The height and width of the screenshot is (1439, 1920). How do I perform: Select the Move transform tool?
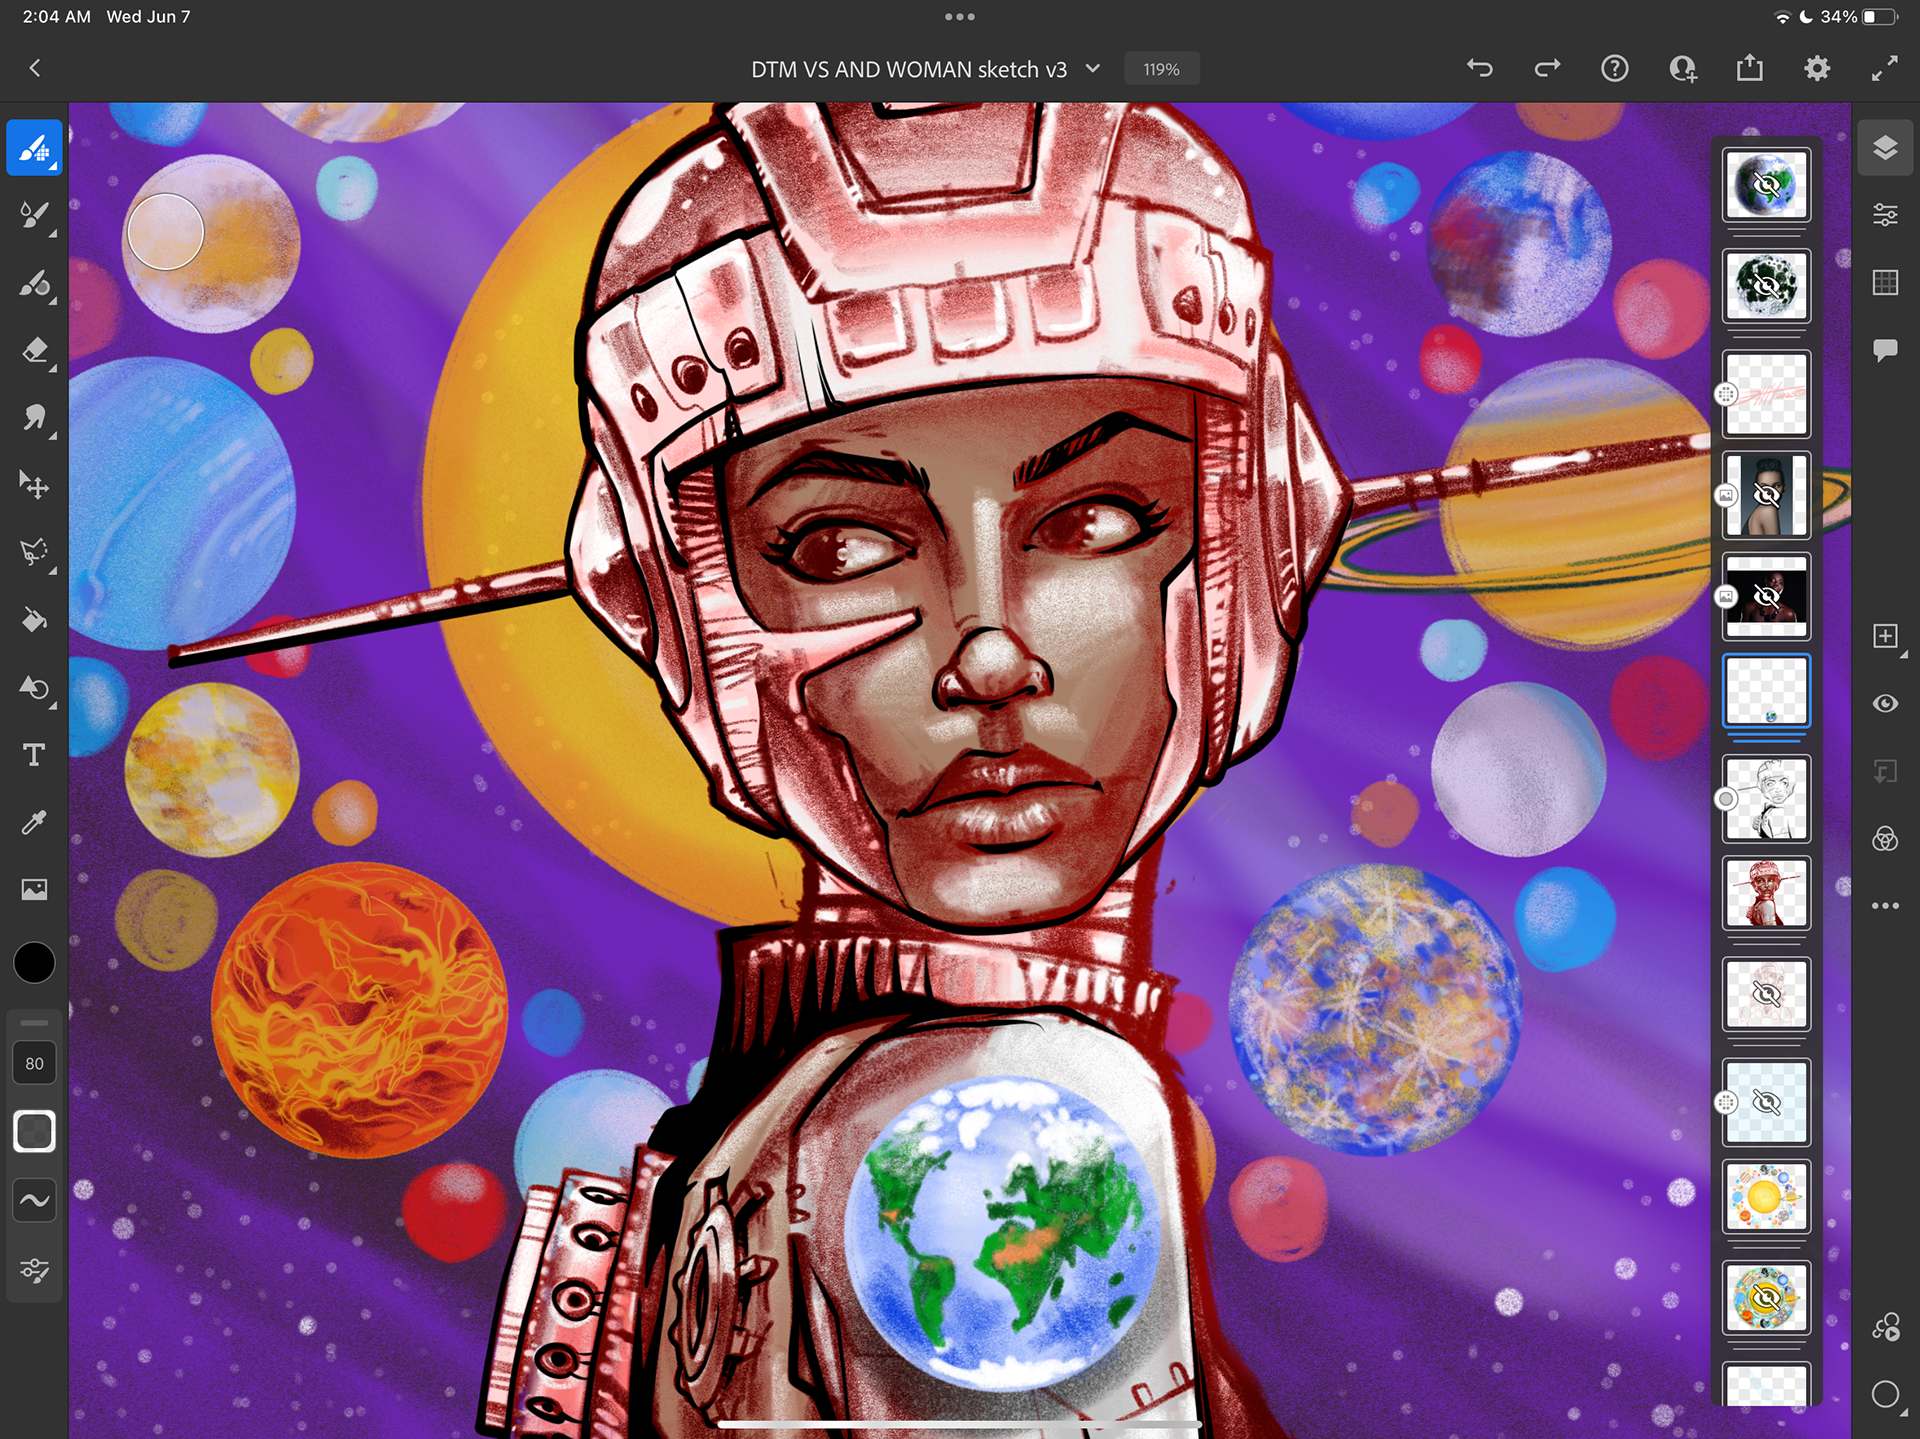click(x=34, y=486)
